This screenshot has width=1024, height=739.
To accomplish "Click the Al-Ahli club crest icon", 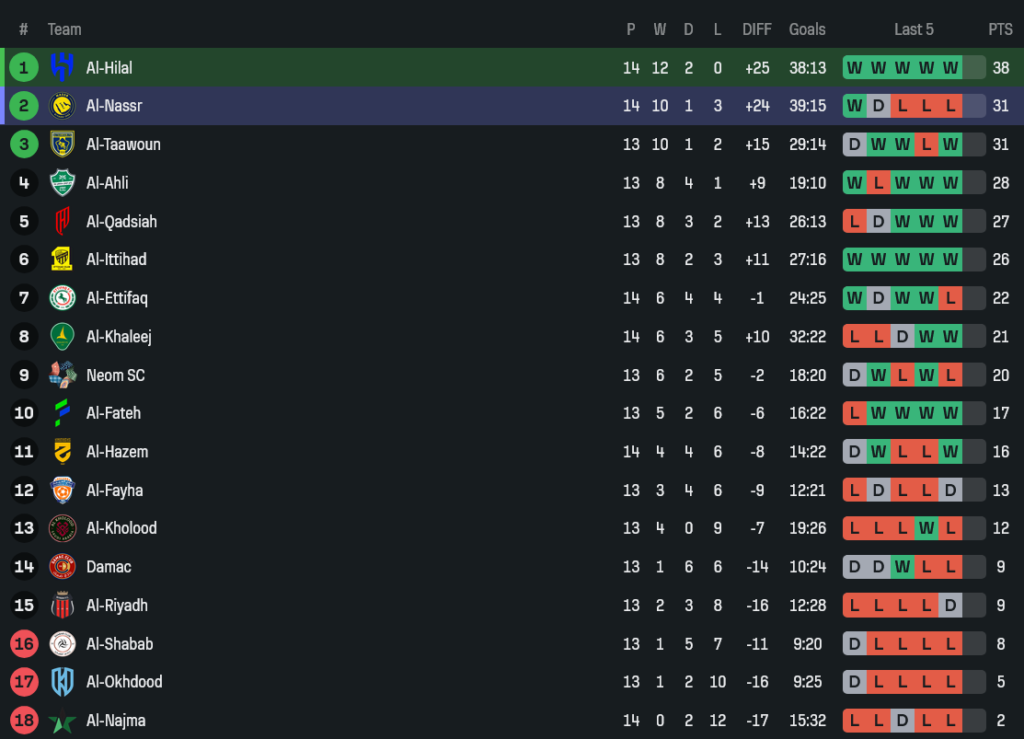I will pos(62,183).
